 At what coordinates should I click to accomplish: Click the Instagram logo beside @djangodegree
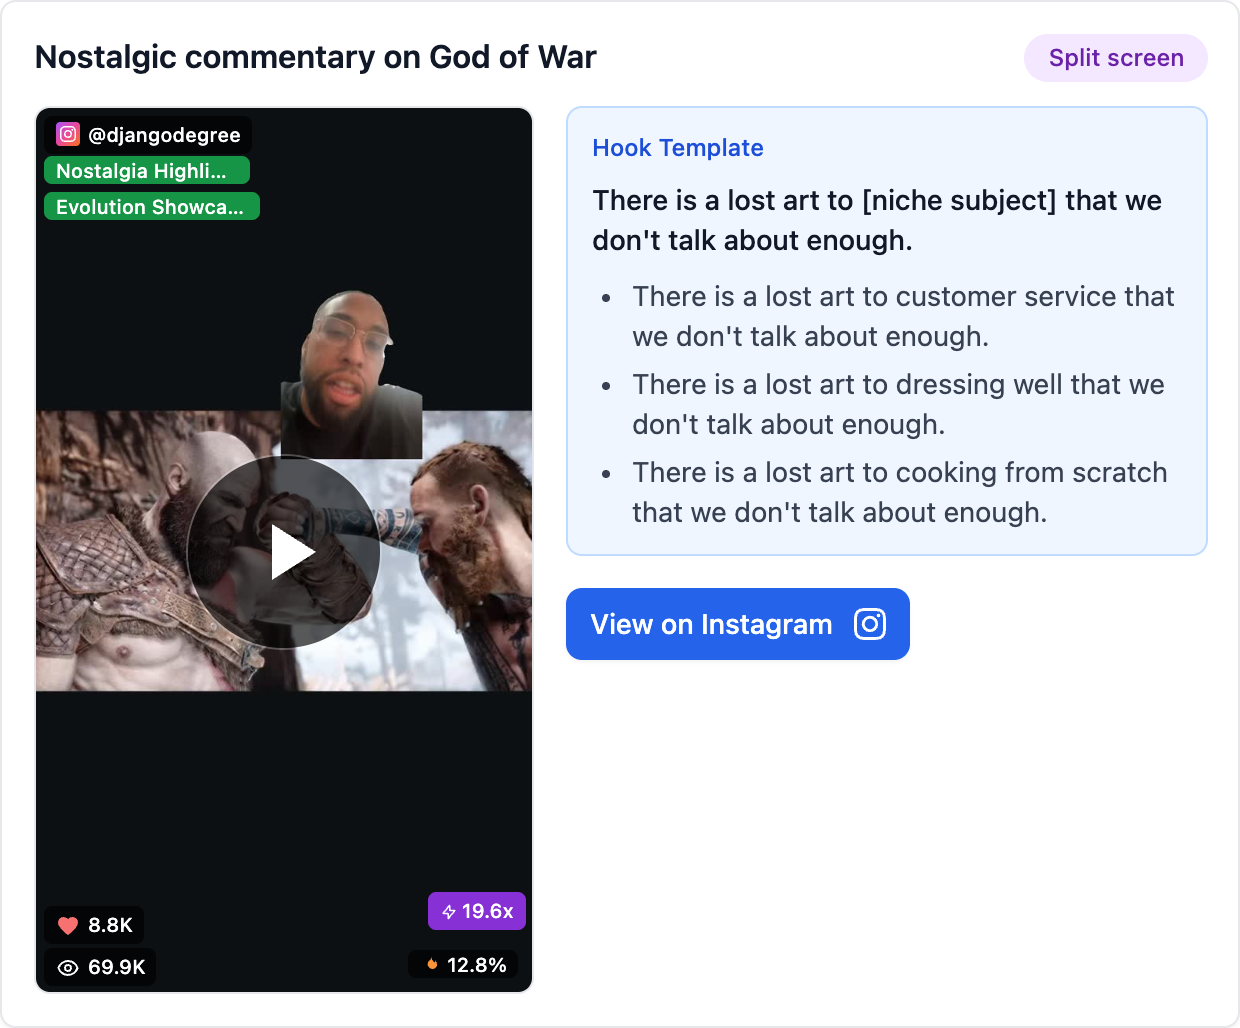point(68,134)
